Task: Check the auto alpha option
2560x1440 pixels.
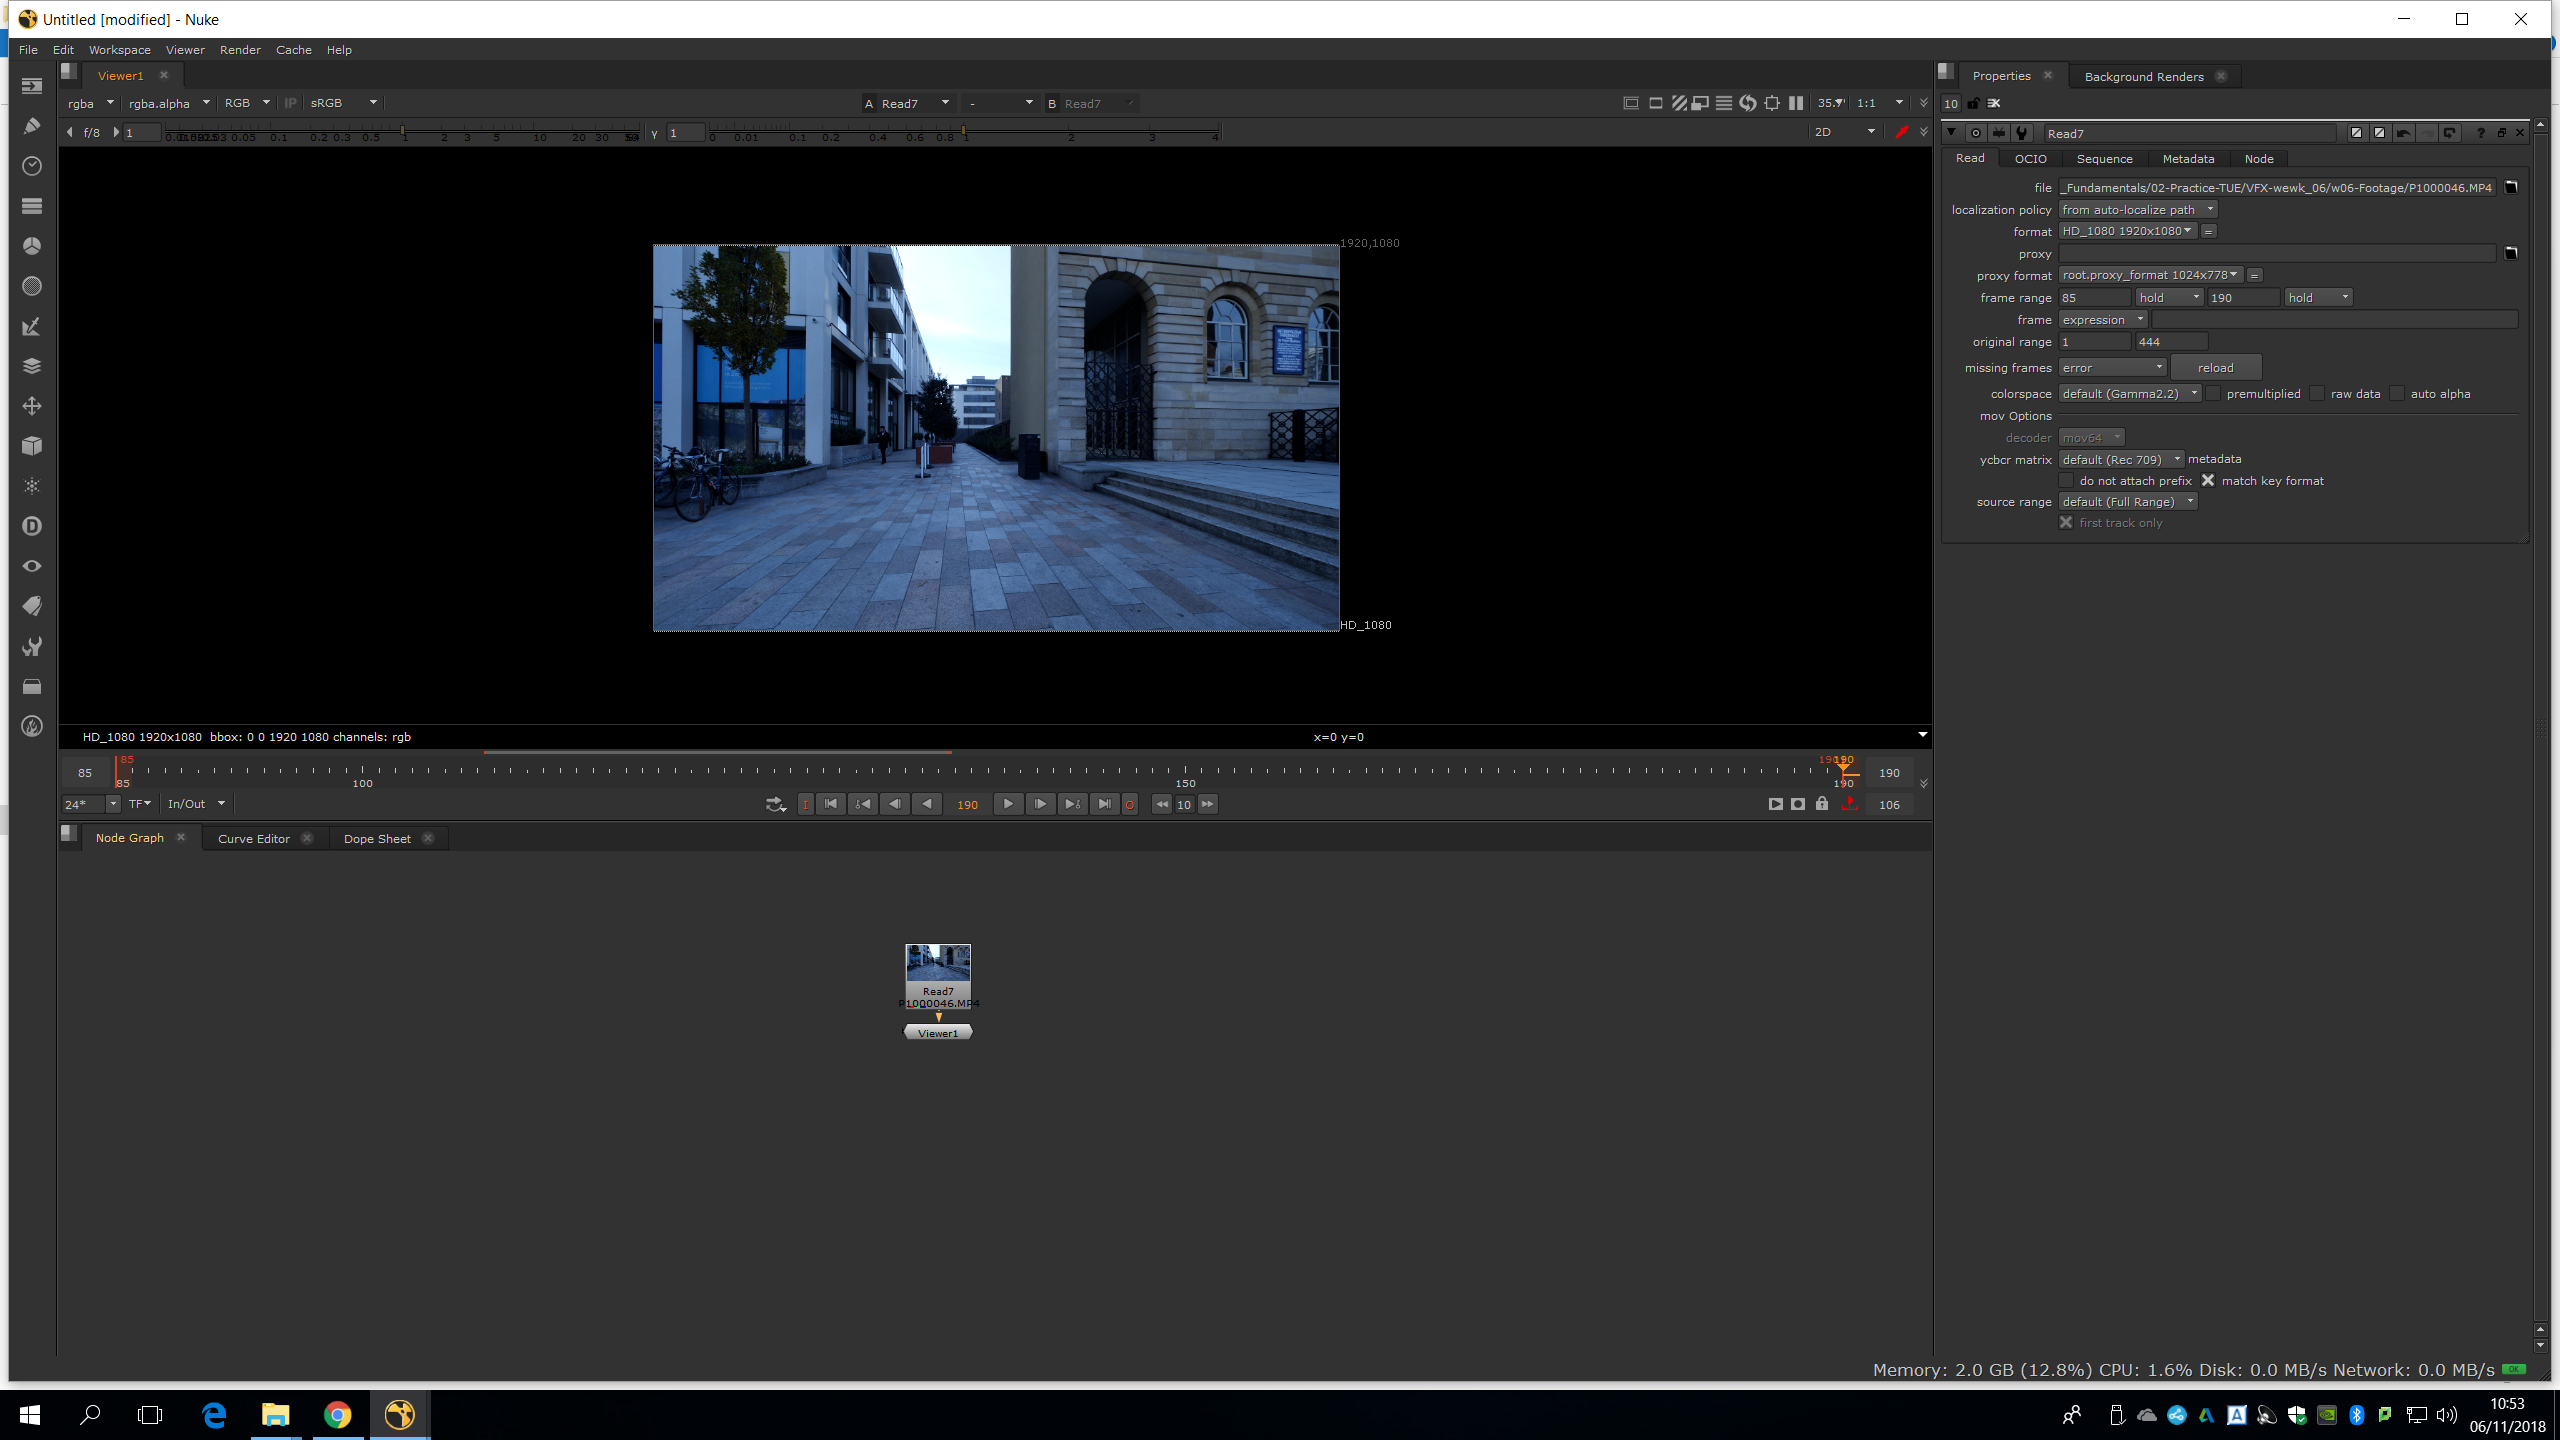Action: tap(2398, 394)
